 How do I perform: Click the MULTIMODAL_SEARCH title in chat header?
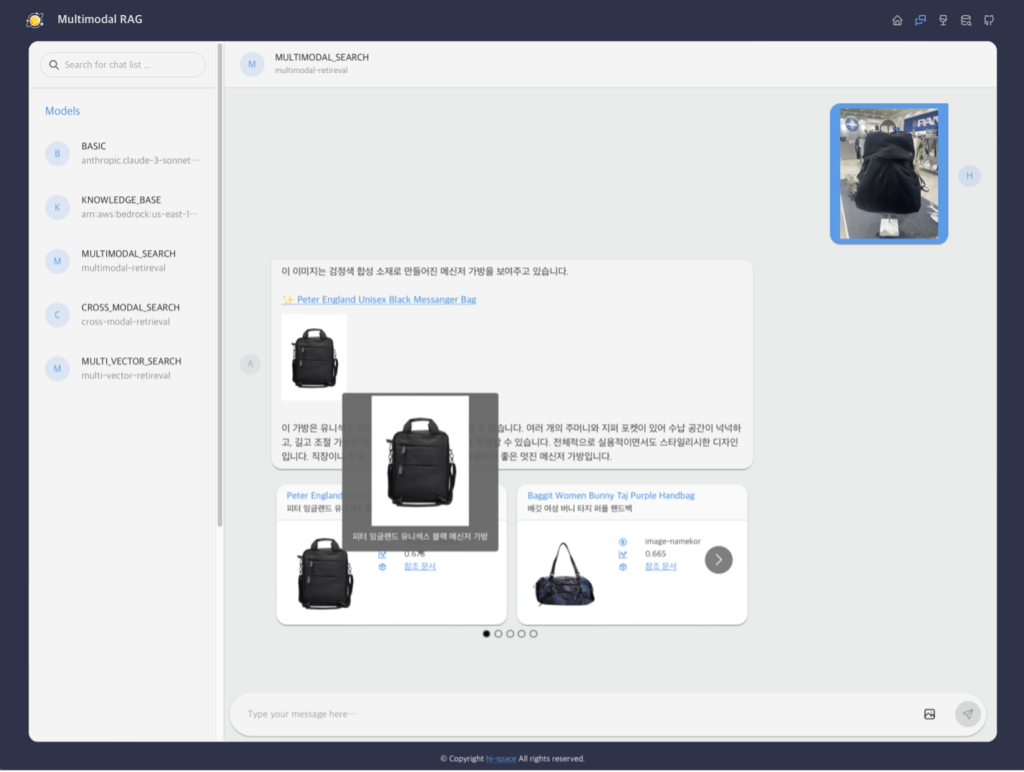coord(321,57)
